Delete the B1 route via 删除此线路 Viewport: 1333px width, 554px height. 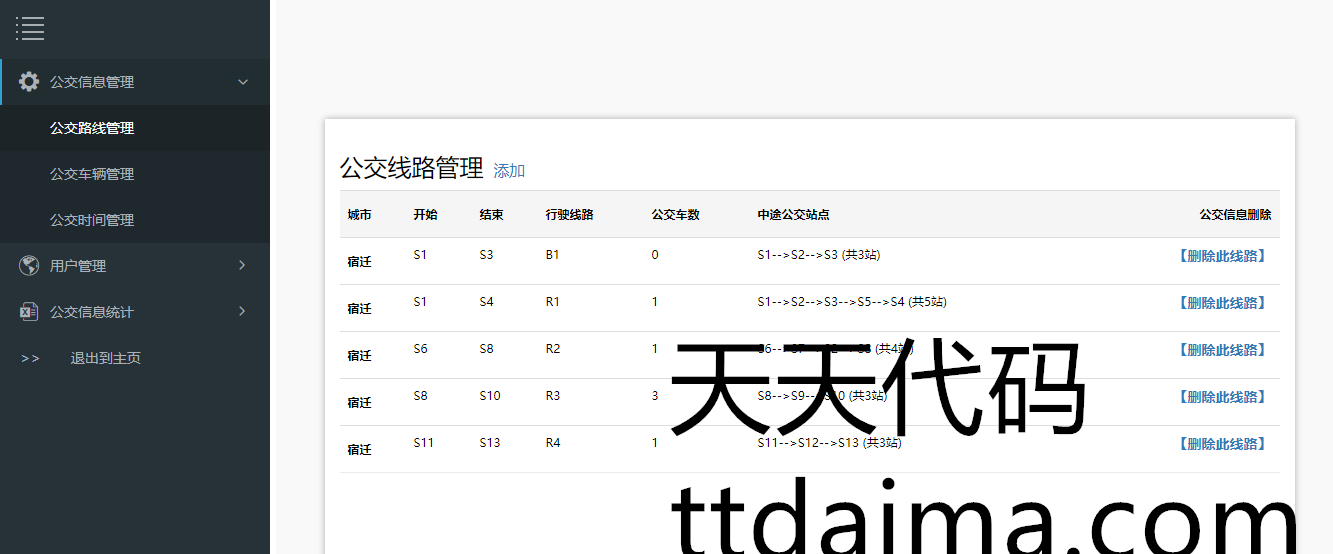(1222, 256)
